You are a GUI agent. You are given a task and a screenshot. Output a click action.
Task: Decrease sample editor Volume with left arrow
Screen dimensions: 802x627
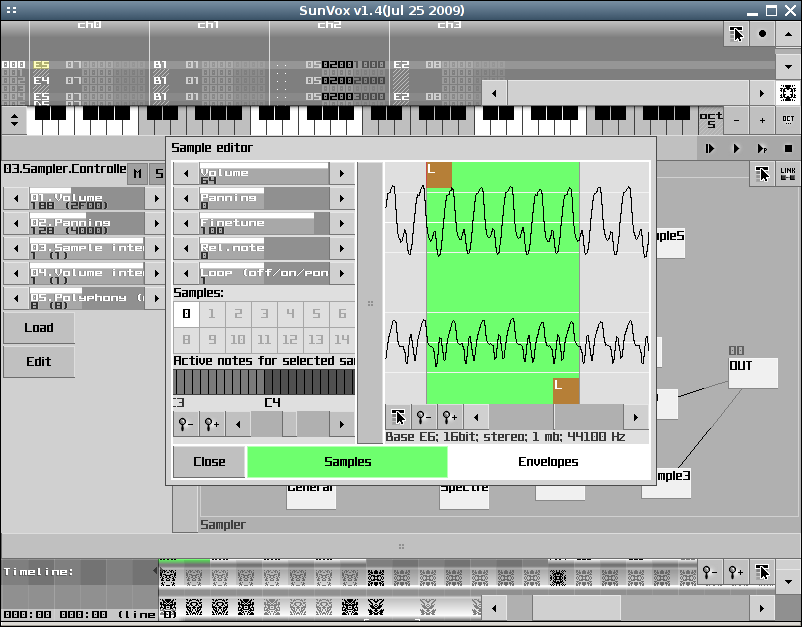click(186, 174)
